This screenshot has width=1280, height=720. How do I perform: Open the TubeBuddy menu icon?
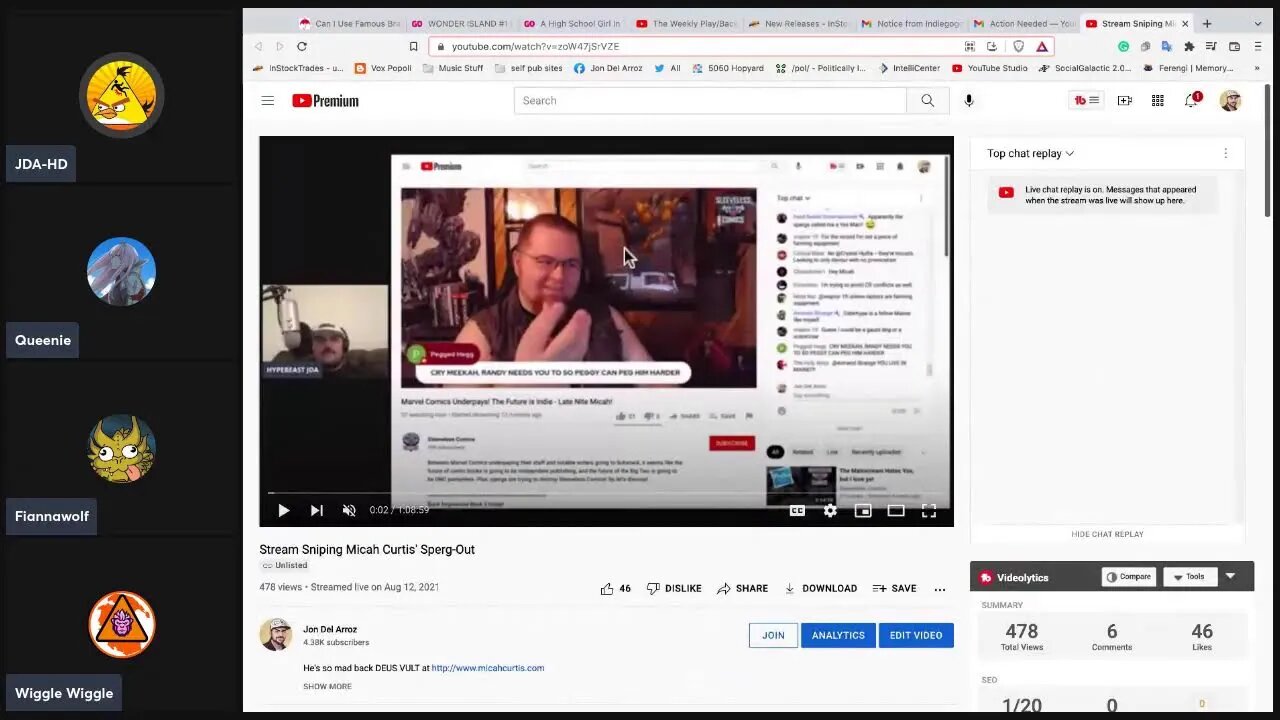1086,100
